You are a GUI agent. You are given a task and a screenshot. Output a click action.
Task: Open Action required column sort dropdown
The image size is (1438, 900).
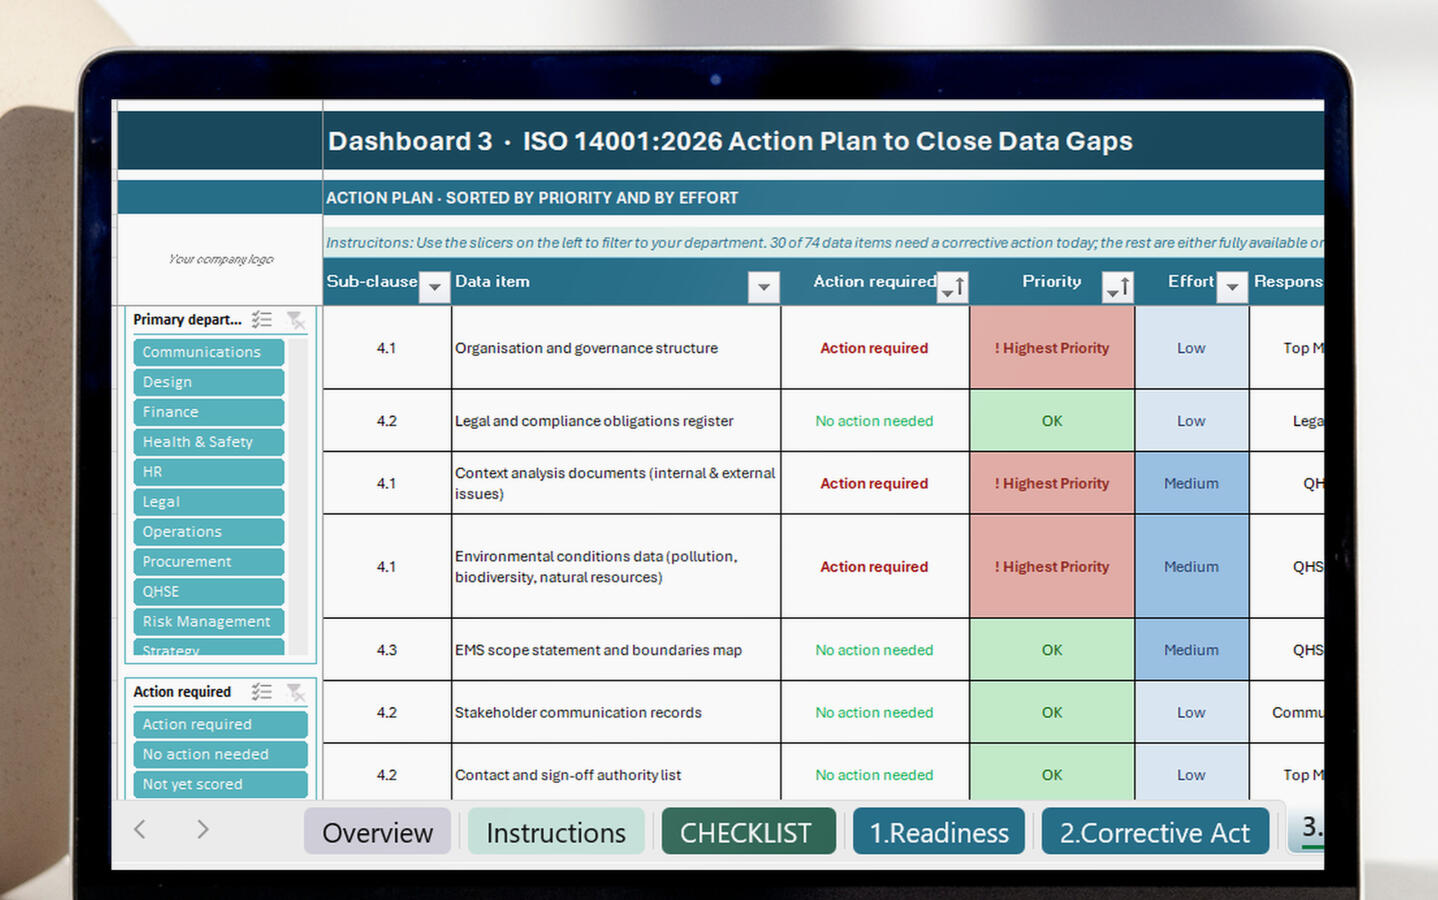953,287
